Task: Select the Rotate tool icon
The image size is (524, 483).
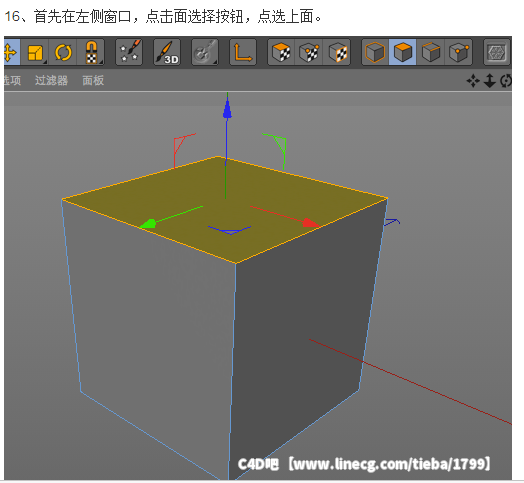Action: pos(63,52)
